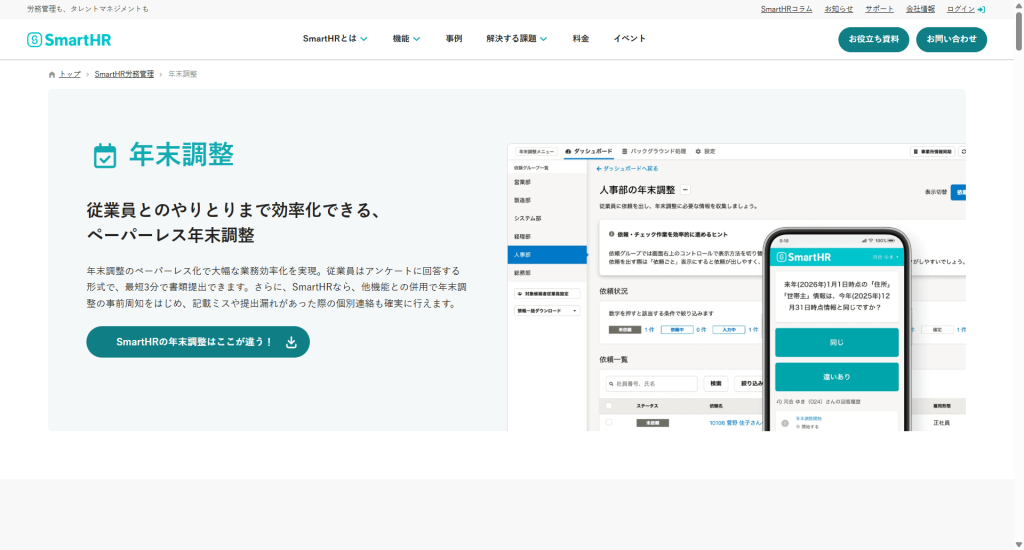This screenshot has width=1024, height=550.
Task: Go to the 料金 page
Action: (581, 39)
